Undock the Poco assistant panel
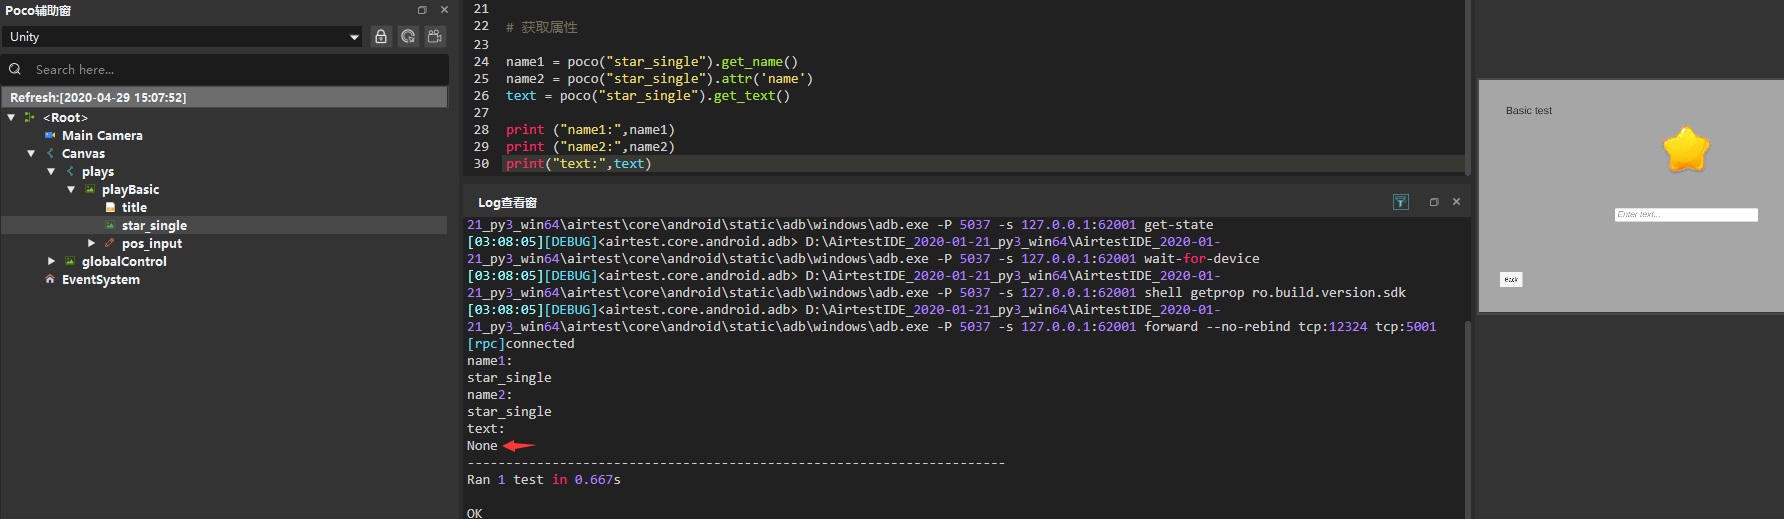 422,10
